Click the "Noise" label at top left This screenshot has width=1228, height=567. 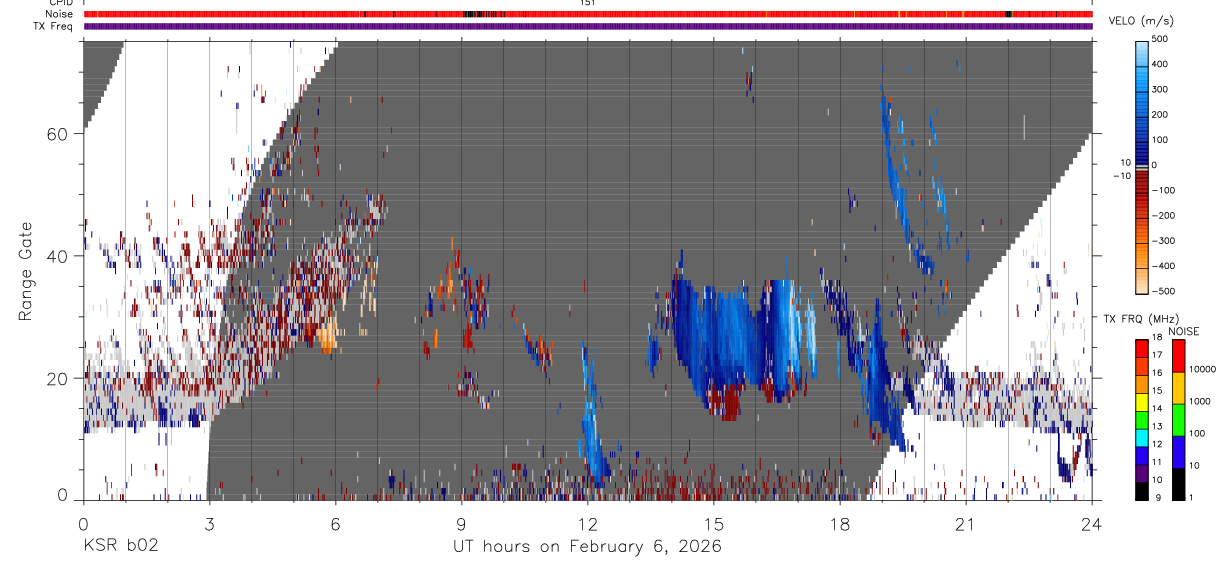[x=60, y=15]
